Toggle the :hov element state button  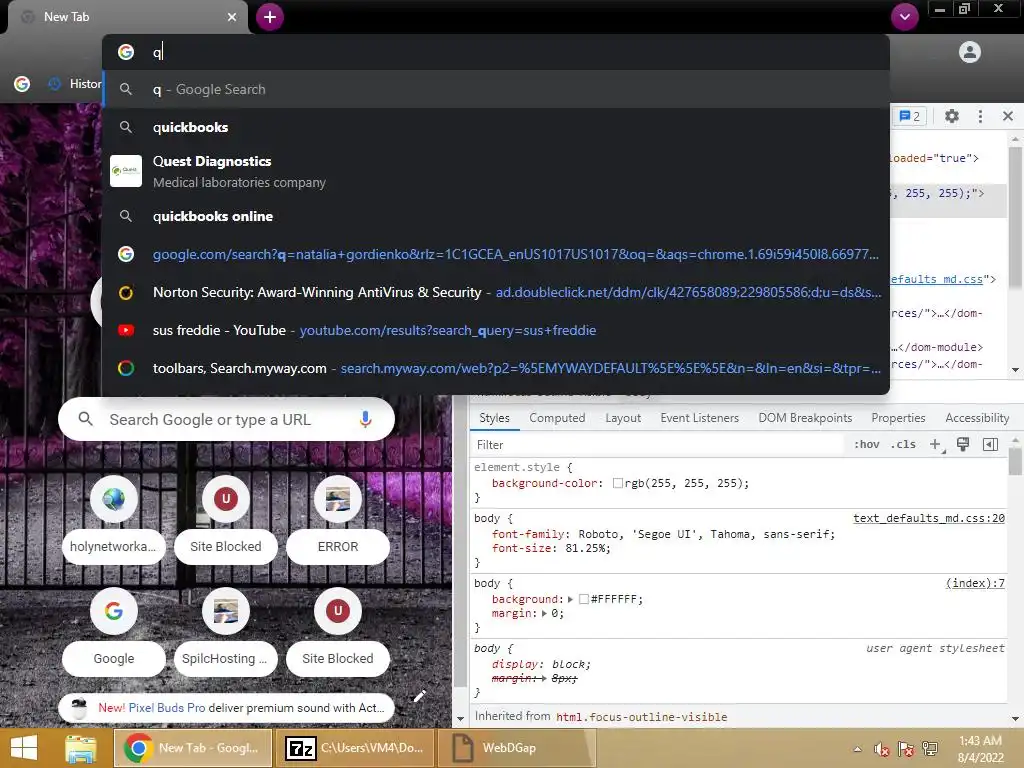tap(867, 445)
